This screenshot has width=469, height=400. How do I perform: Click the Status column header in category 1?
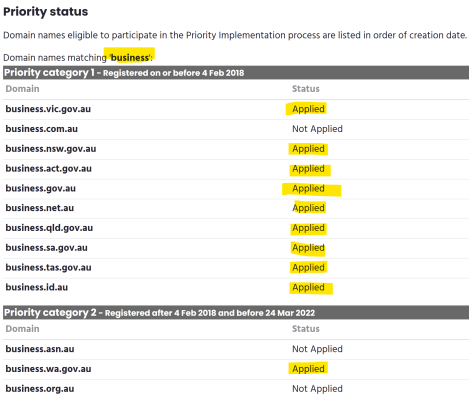tap(306, 89)
